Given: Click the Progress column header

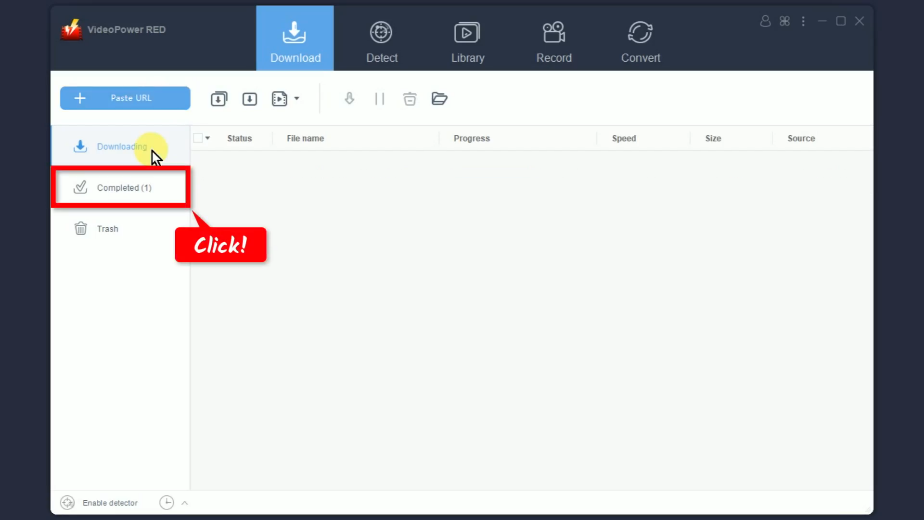Looking at the screenshot, I should click(x=471, y=139).
